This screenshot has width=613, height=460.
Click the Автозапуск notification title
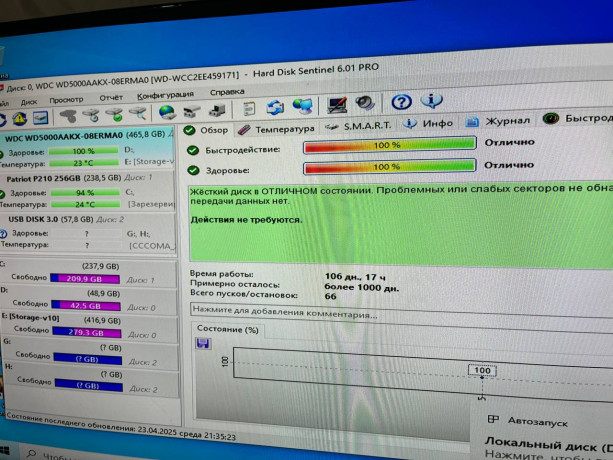pyautogui.click(x=538, y=422)
